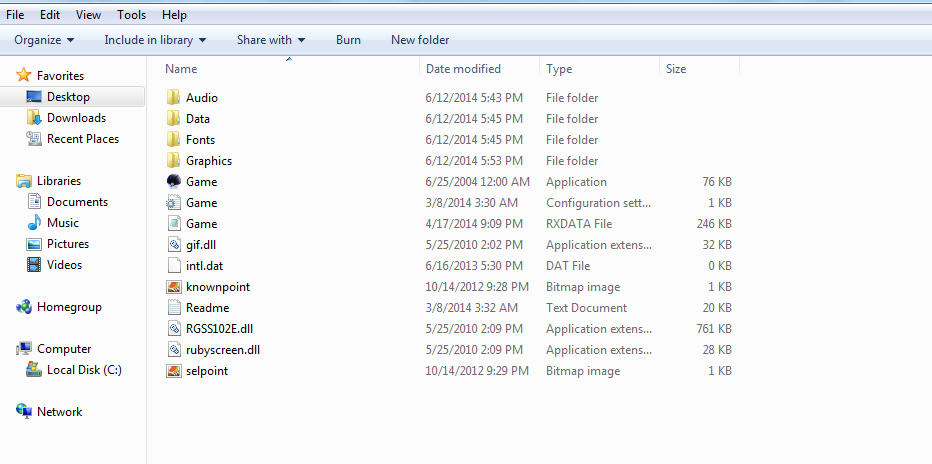Sort files by Date modified column
Screen dimensions: 932x464
[463, 69]
